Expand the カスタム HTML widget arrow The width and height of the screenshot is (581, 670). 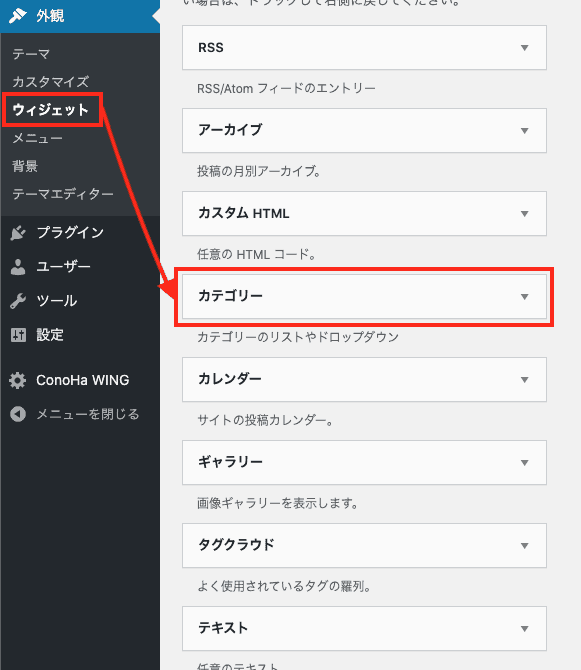coord(525,213)
